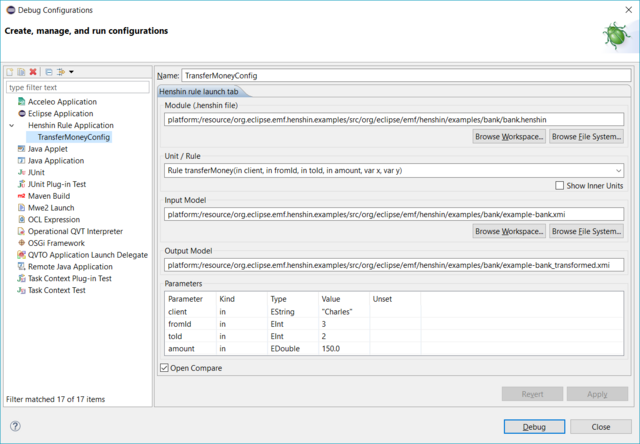Click Browse Workspace for the Module file
Screen dimensions: 640x444
pyautogui.click(x=509, y=136)
